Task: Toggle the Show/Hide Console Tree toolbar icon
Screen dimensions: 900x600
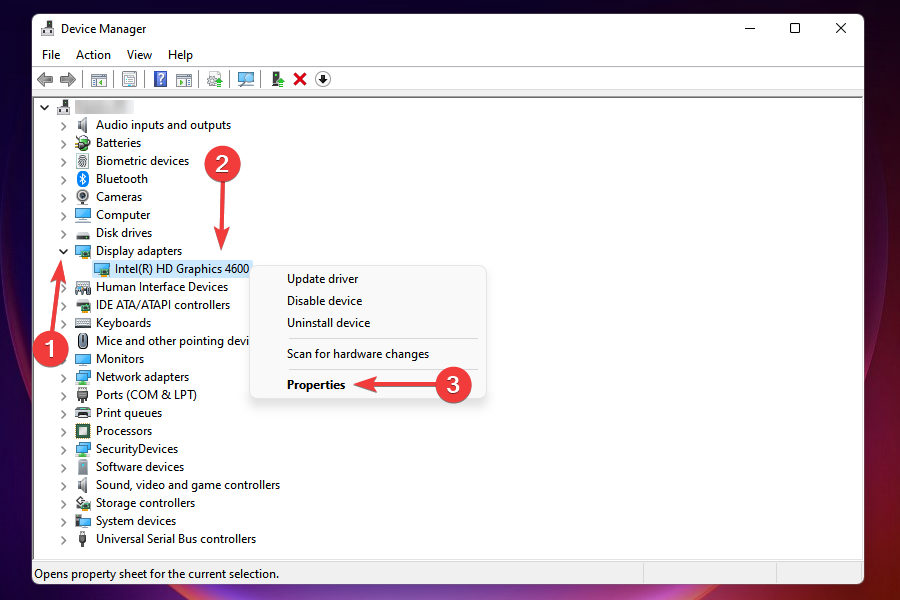Action: click(x=99, y=79)
